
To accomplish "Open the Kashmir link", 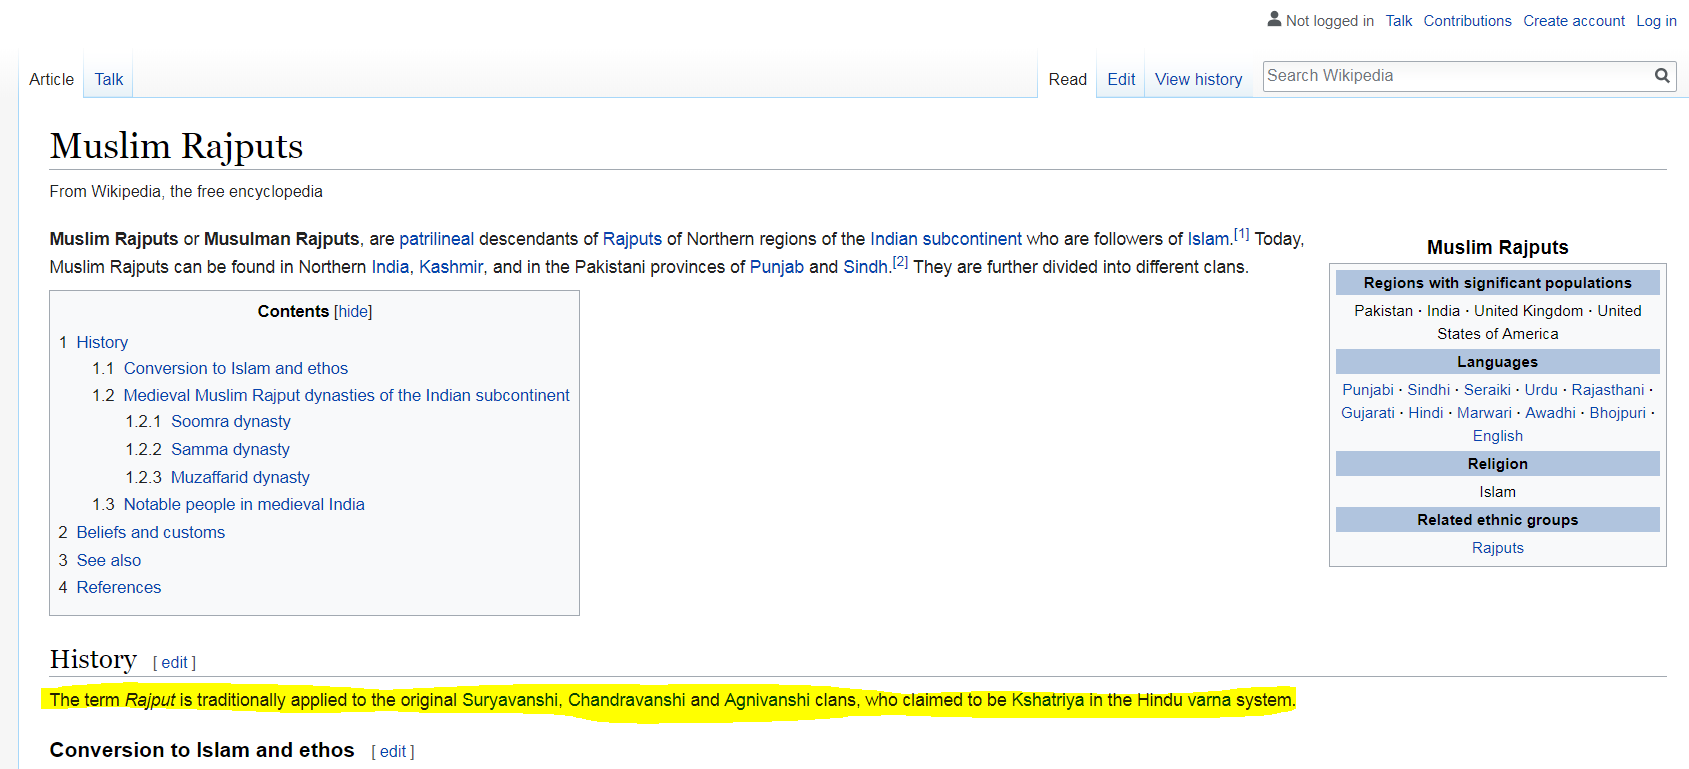I will [x=451, y=267].
